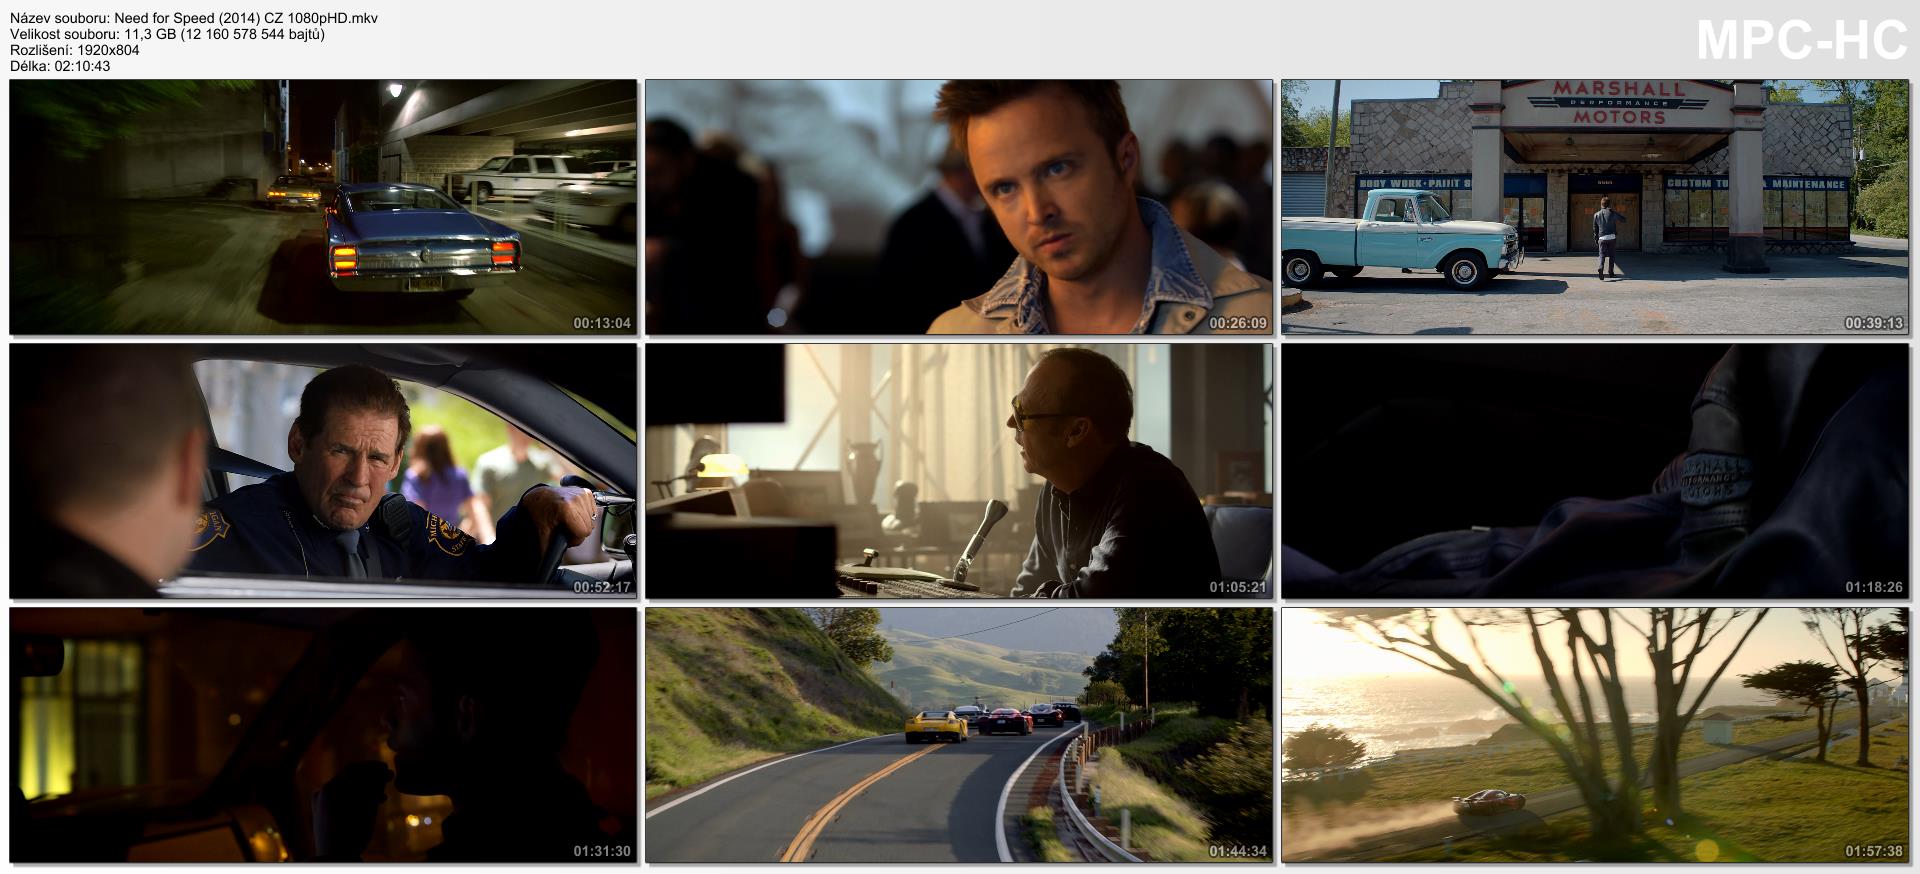This screenshot has height=874, width=1920.
Task: Click the MPC-HC logo in the corner
Action: pyautogui.click(x=1802, y=42)
